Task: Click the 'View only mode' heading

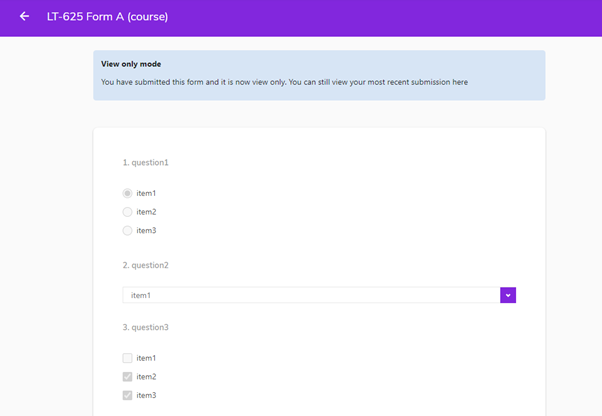Action: pos(131,64)
